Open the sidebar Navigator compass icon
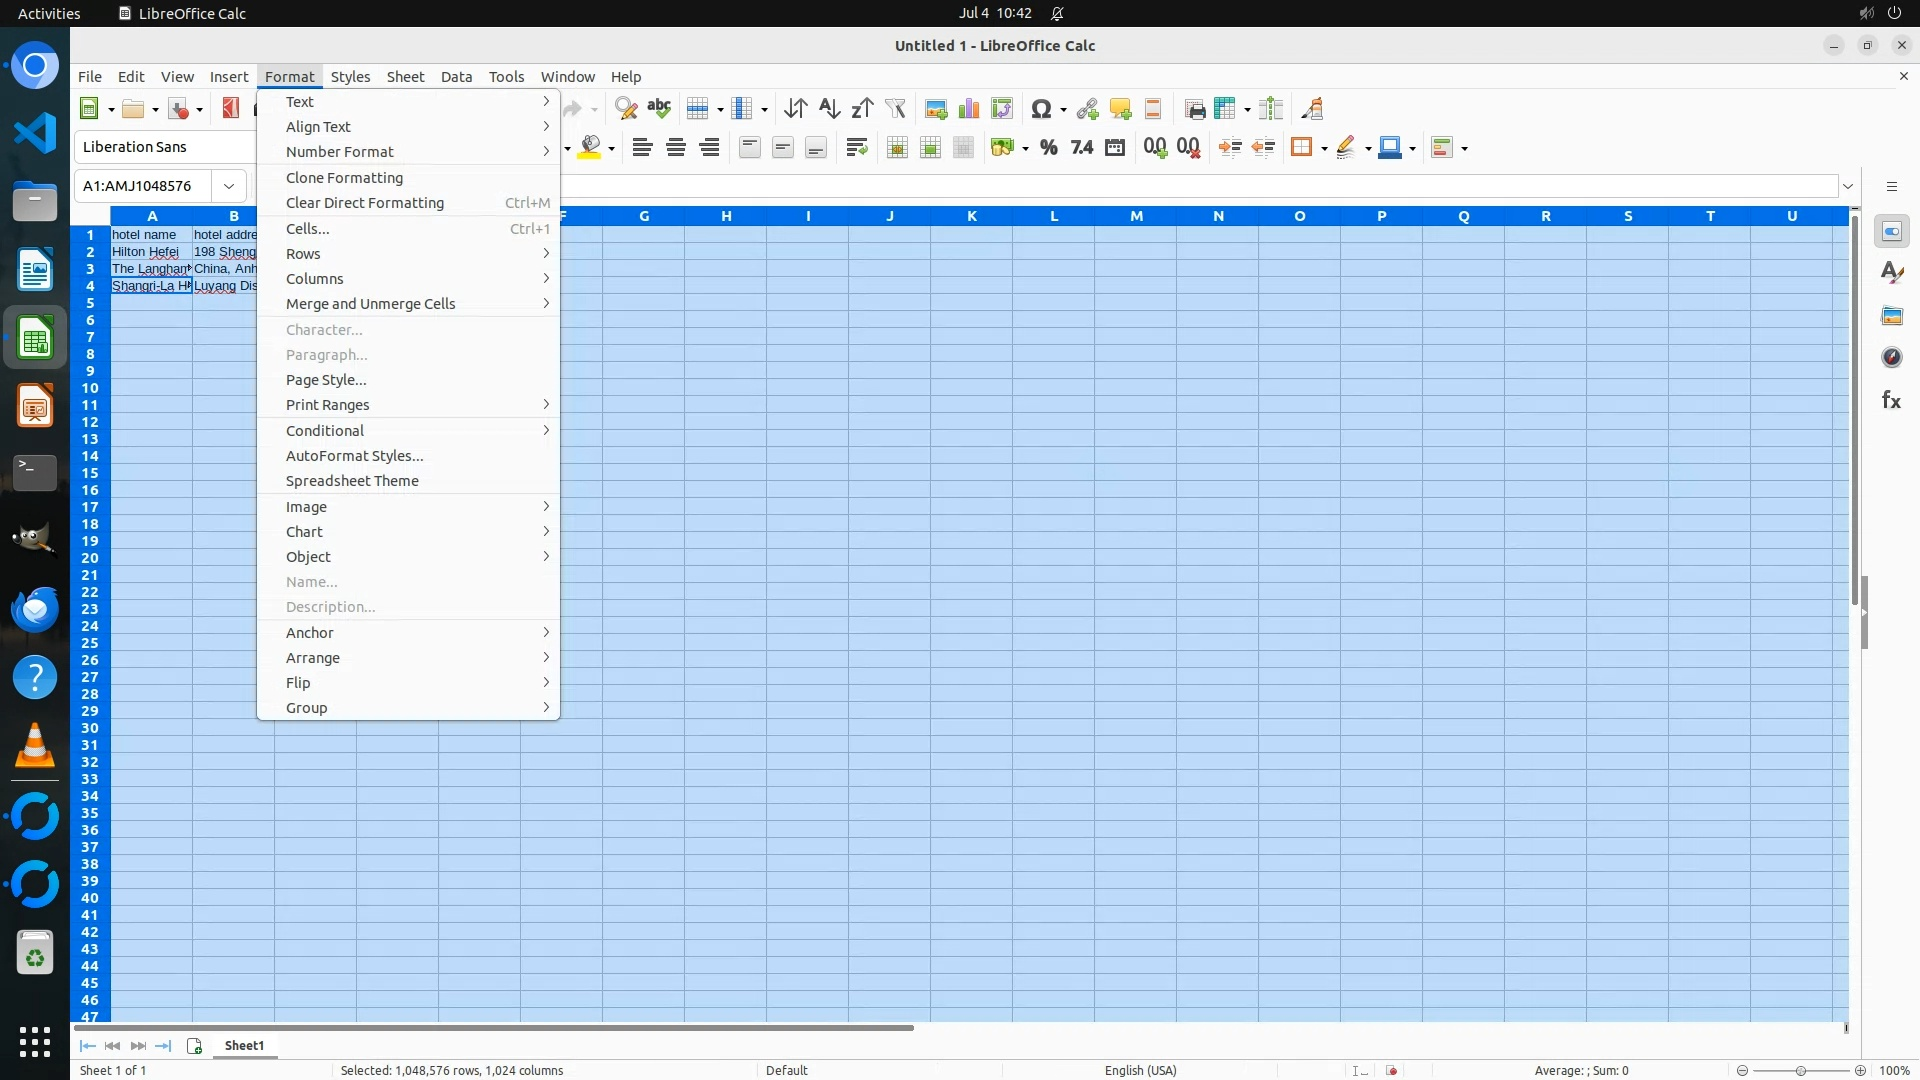Viewport: 1920px width, 1080px height. (1891, 358)
